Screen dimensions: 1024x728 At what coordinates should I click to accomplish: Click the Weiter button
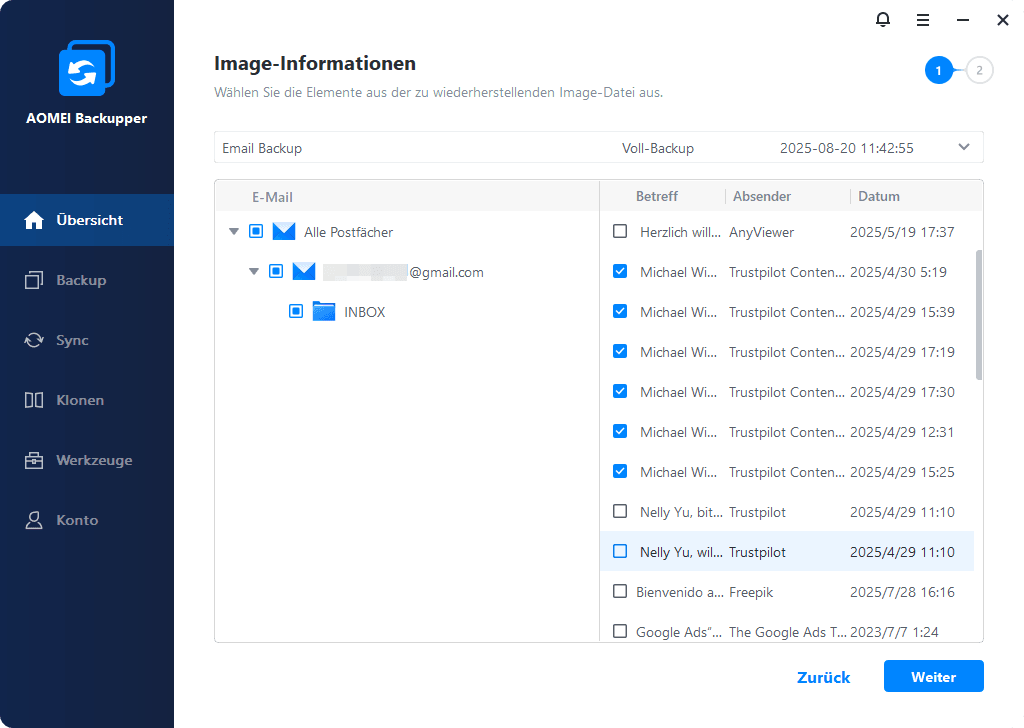click(x=933, y=676)
